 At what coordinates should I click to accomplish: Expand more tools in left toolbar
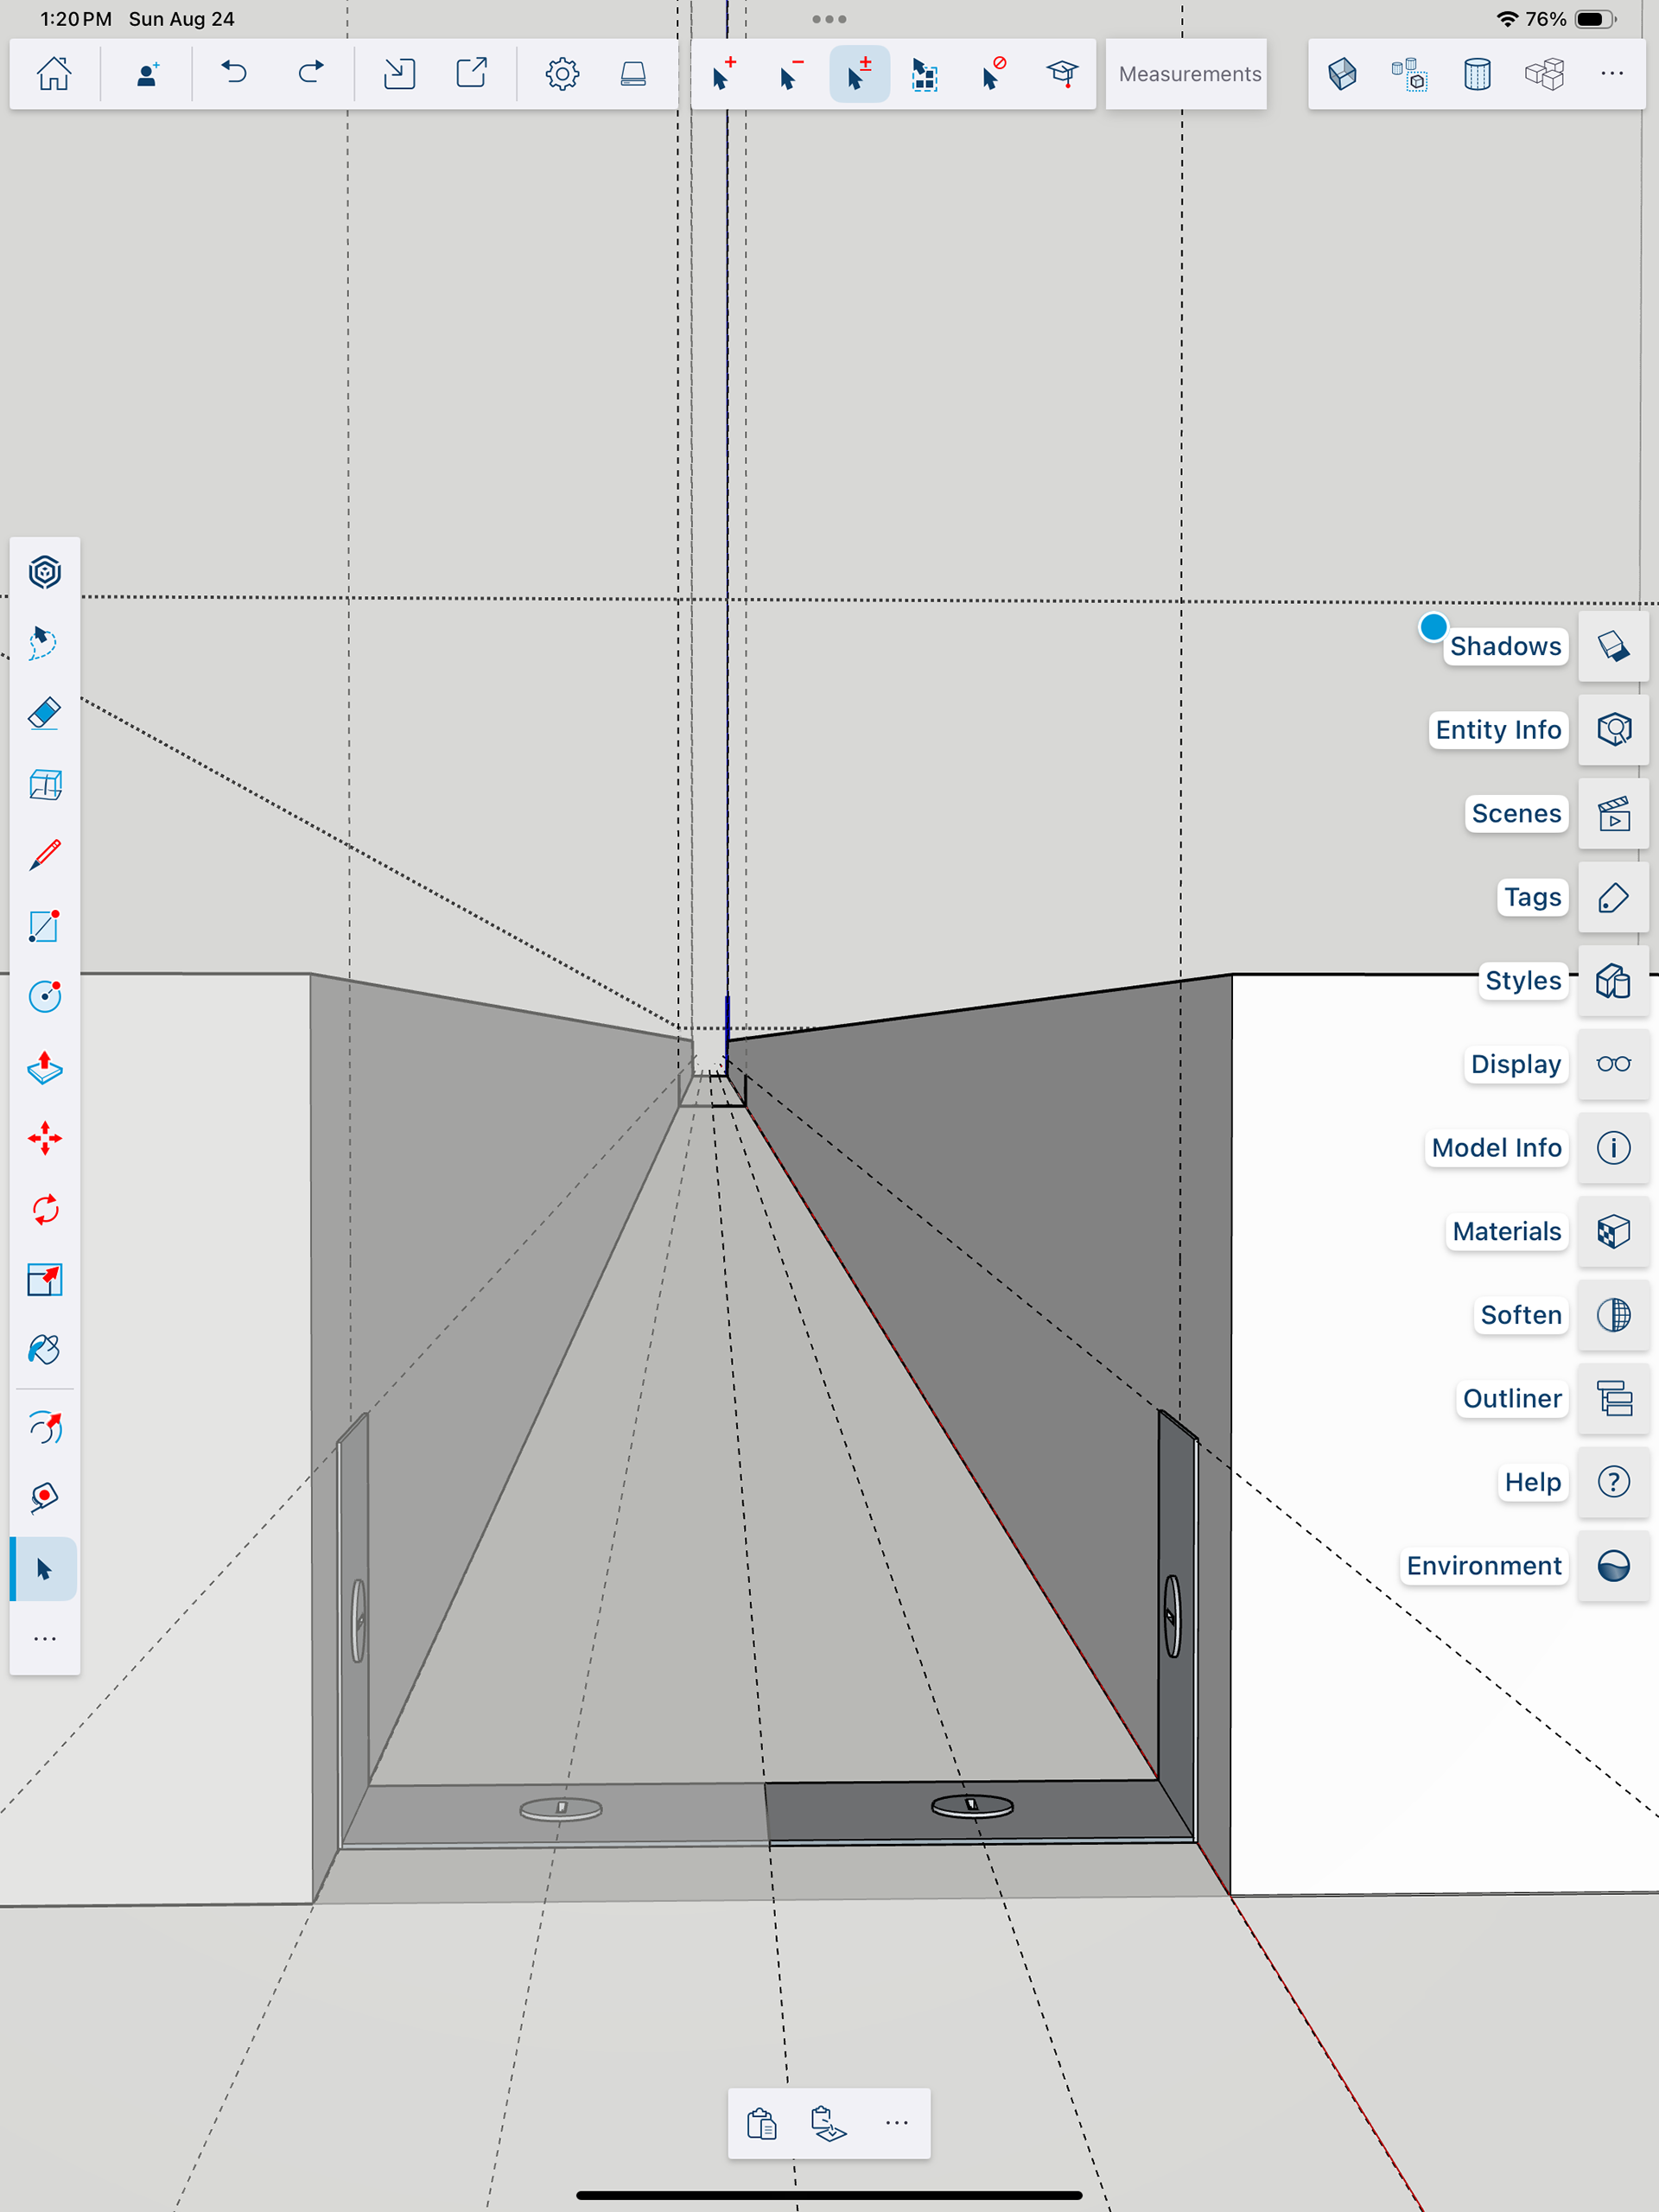point(45,1639)
